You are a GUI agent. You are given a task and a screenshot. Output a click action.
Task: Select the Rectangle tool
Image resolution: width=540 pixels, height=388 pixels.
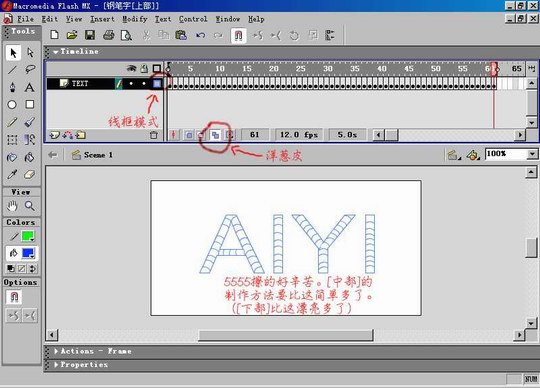tap(30, 104)
